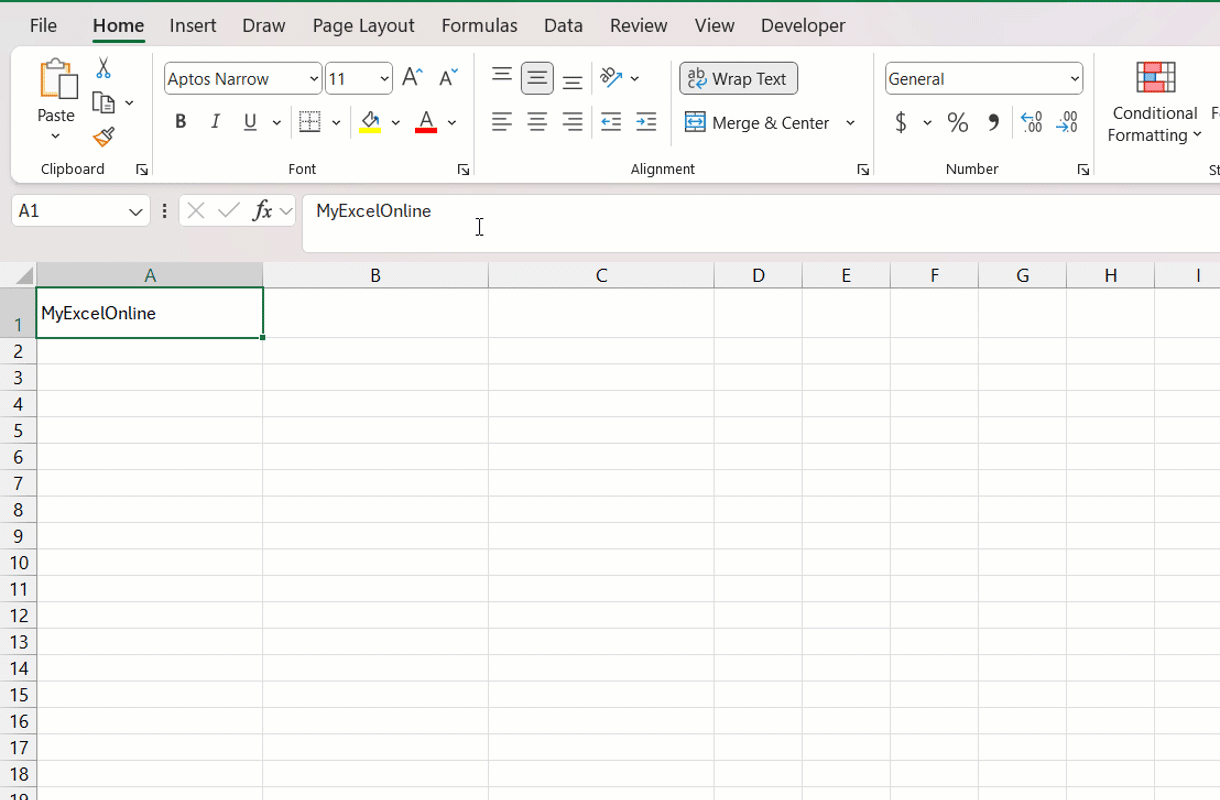Increase indent in the Alignment group
This screenshot has width=1220, height=800.
(646, 122)
